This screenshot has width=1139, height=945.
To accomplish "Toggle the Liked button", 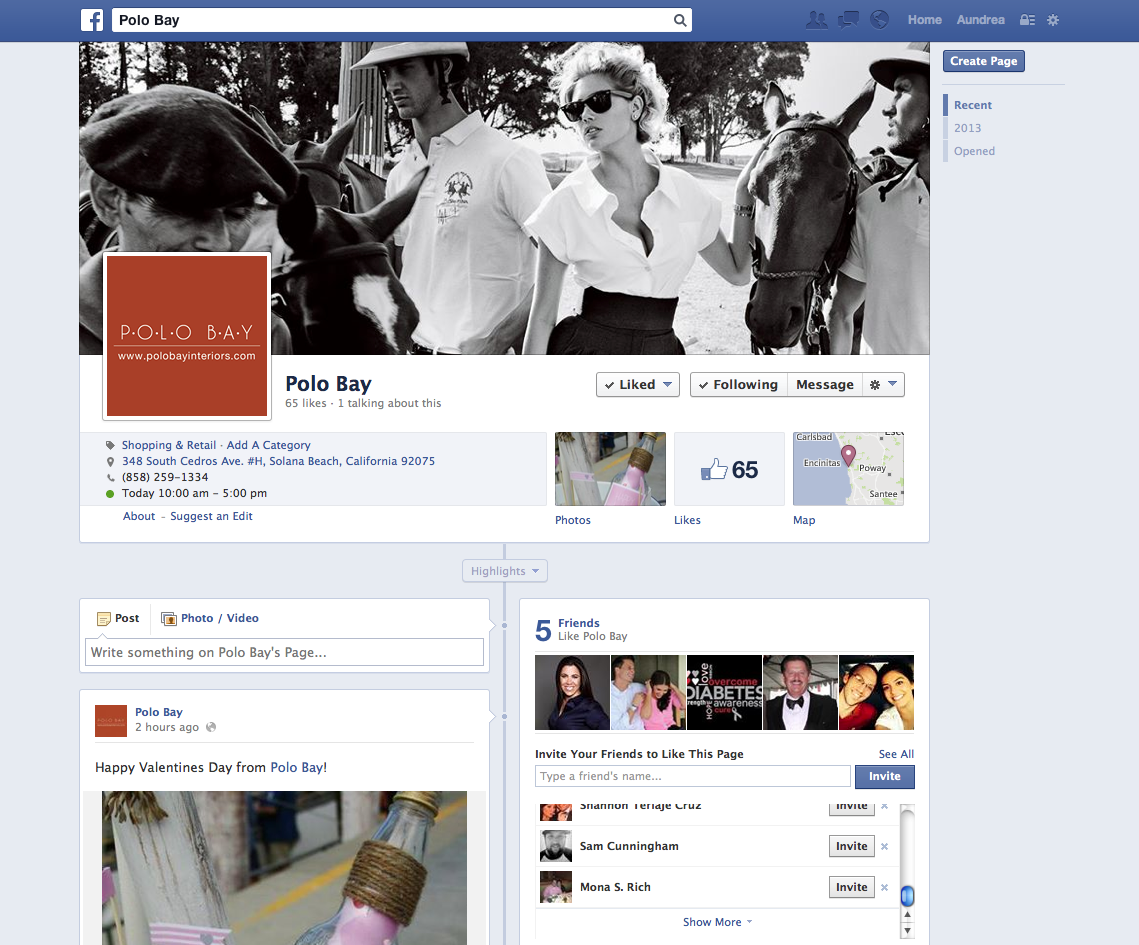I will click(638, 385).
